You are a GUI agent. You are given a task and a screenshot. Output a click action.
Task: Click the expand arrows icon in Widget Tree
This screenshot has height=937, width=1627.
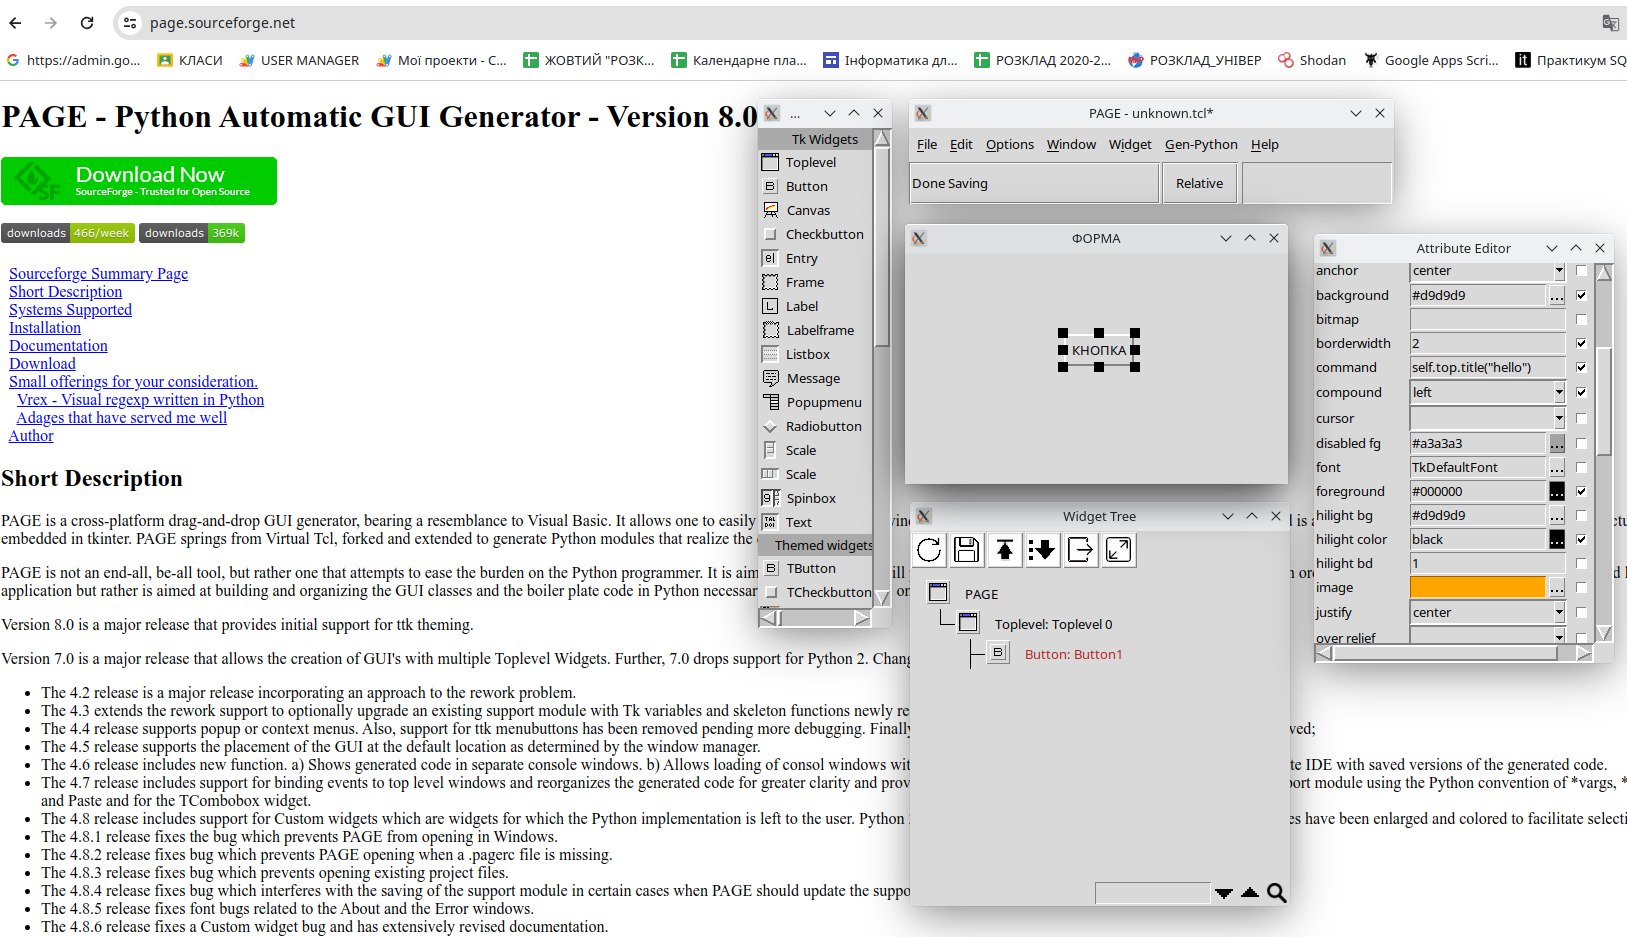[1119, 549]
